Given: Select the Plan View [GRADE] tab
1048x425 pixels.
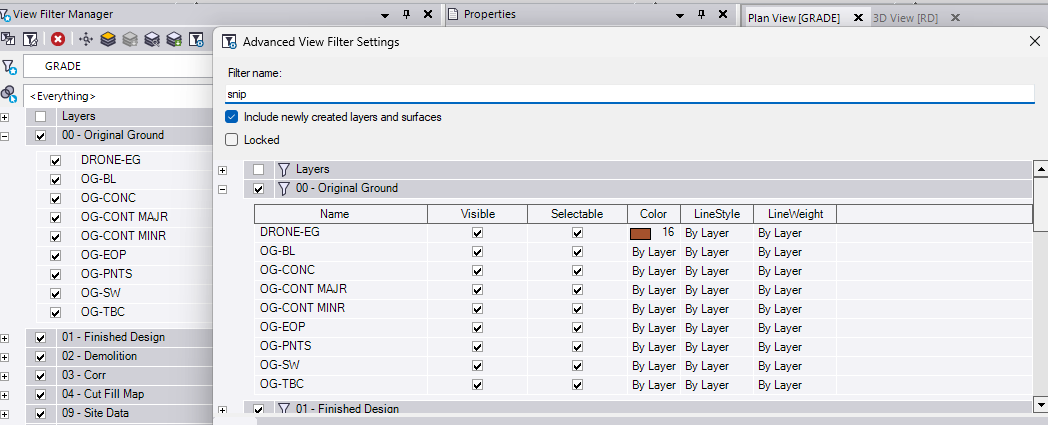Looking at the screenshot, I should click(793, 18).
